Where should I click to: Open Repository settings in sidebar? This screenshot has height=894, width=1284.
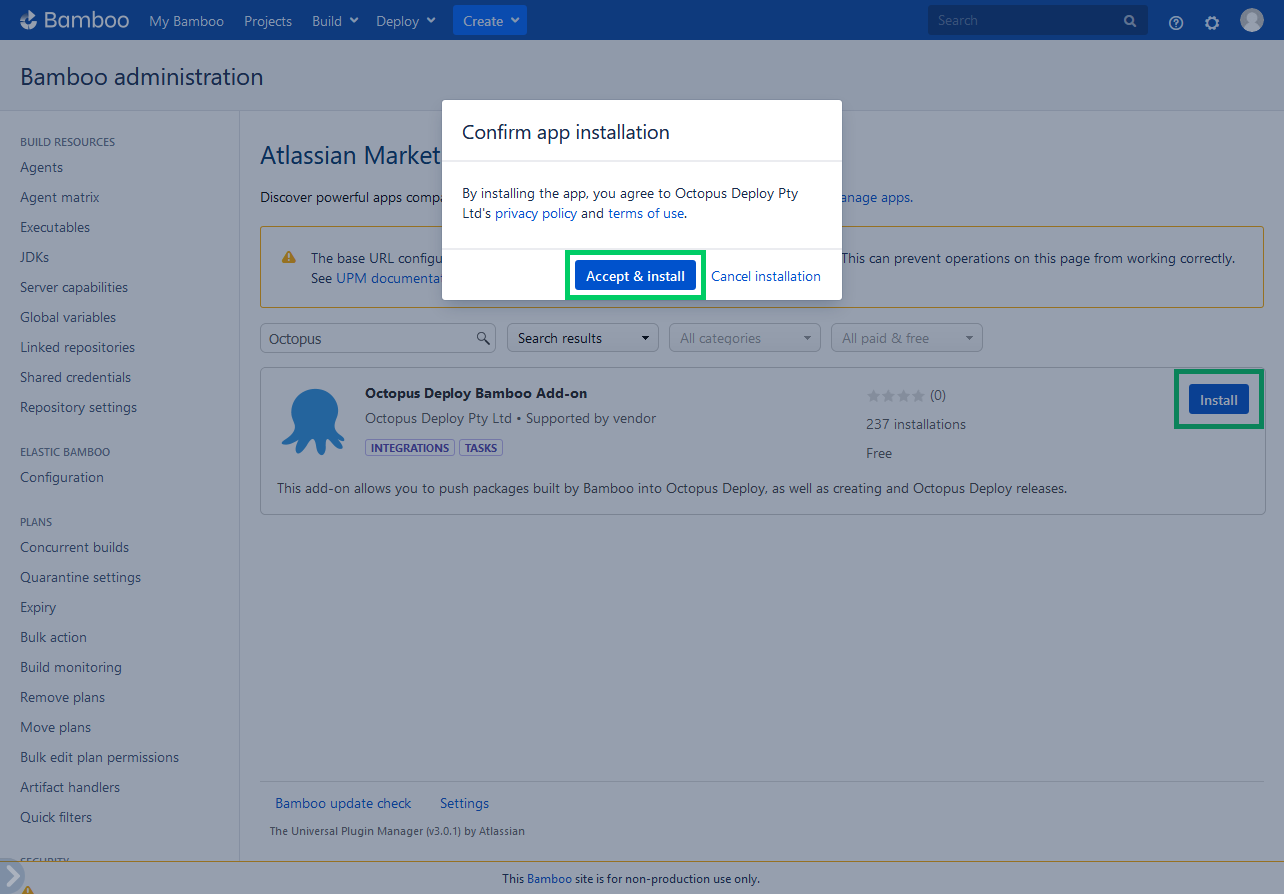78,407
